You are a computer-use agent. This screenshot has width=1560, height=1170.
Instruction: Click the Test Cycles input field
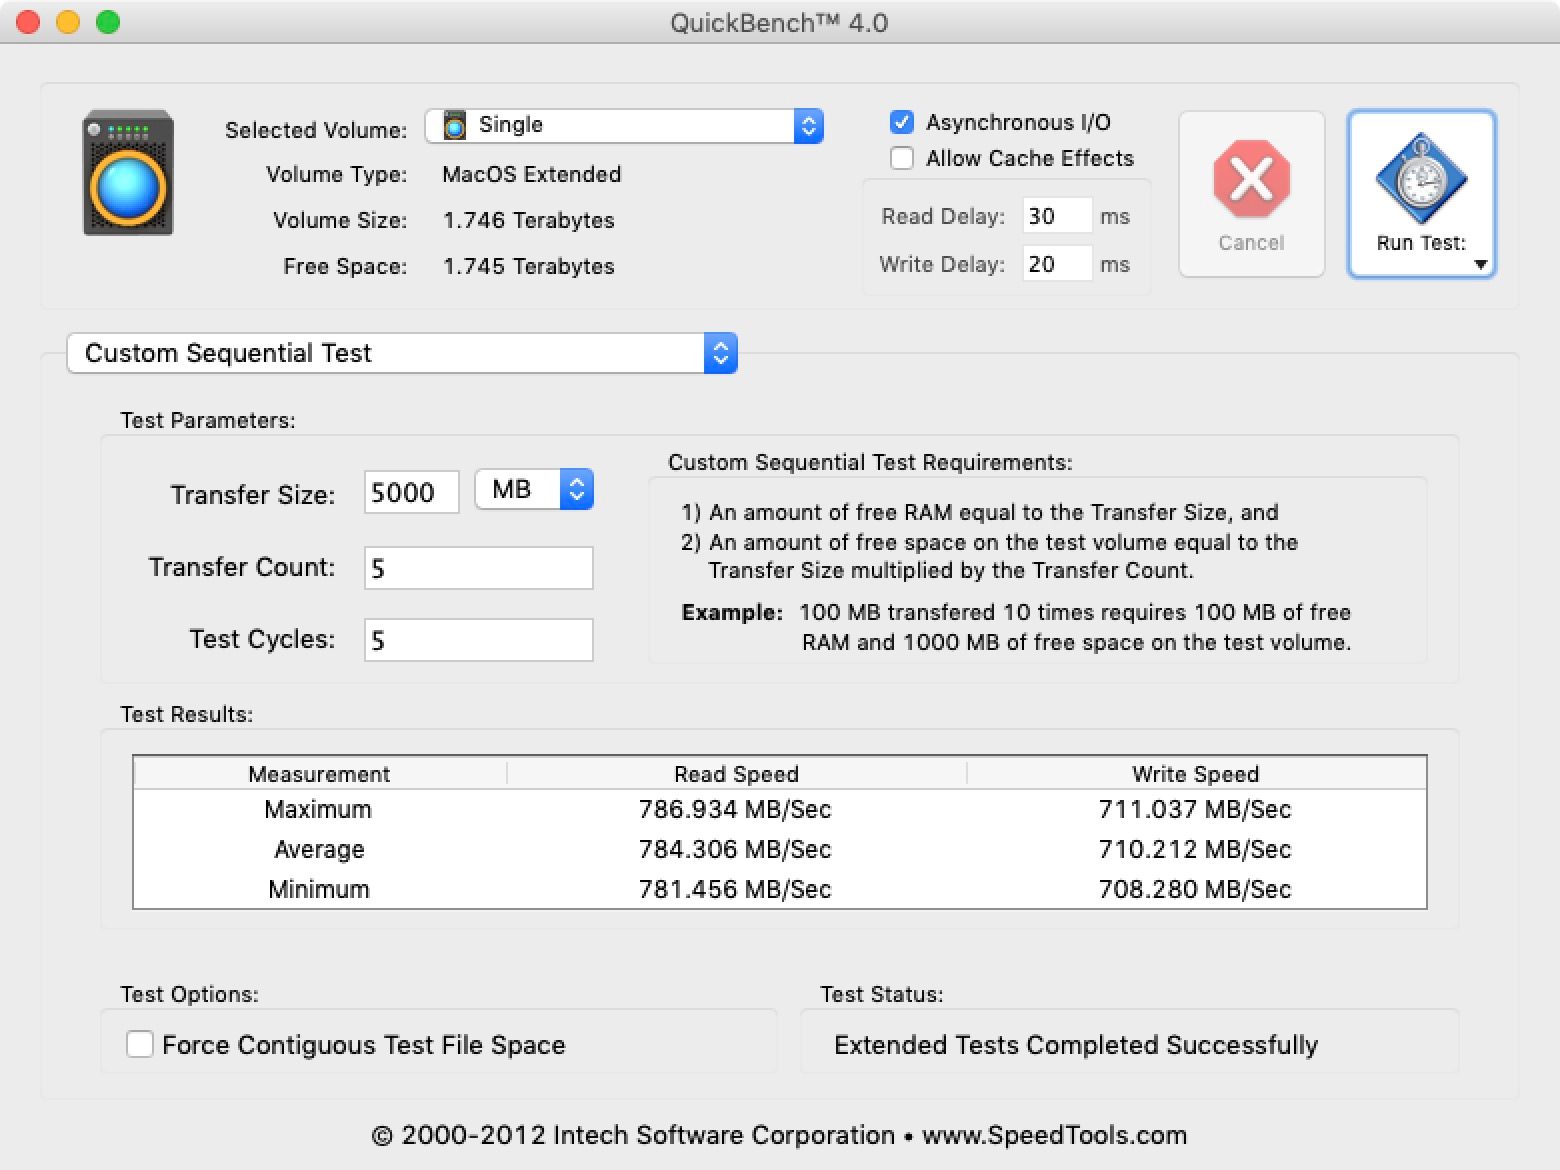(x=479, y=640)
